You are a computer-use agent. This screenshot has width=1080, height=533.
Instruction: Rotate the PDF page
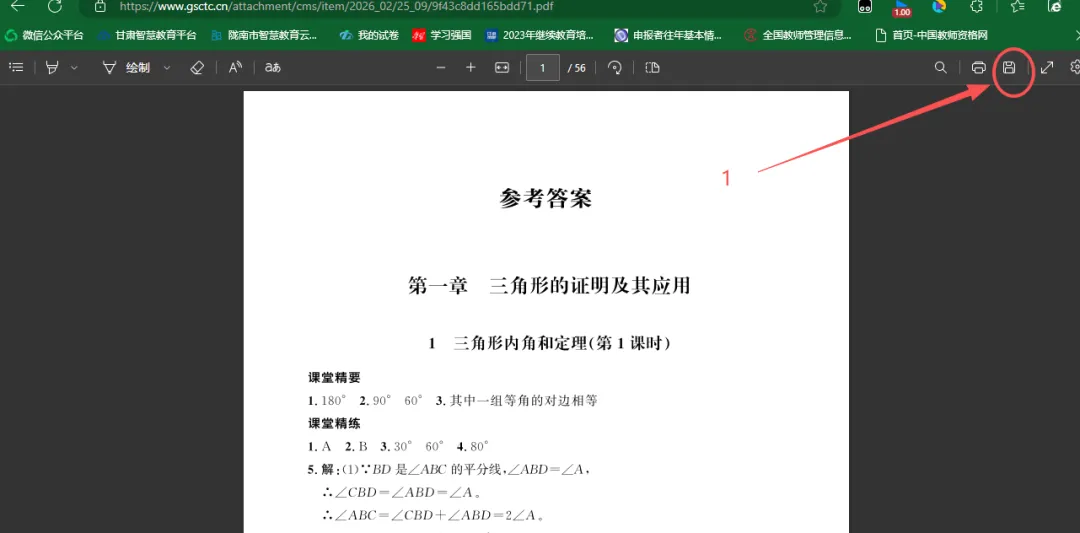point(614,67)
